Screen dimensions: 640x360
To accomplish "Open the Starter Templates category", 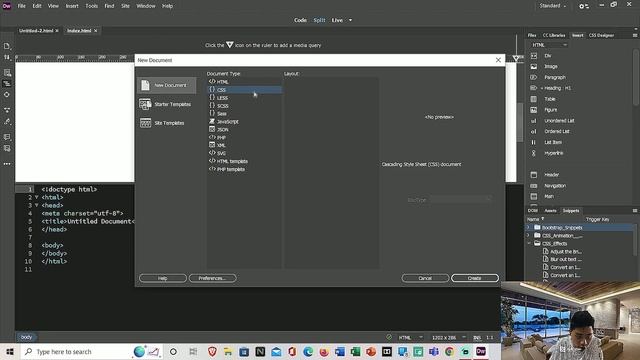I will coord(167,104).
